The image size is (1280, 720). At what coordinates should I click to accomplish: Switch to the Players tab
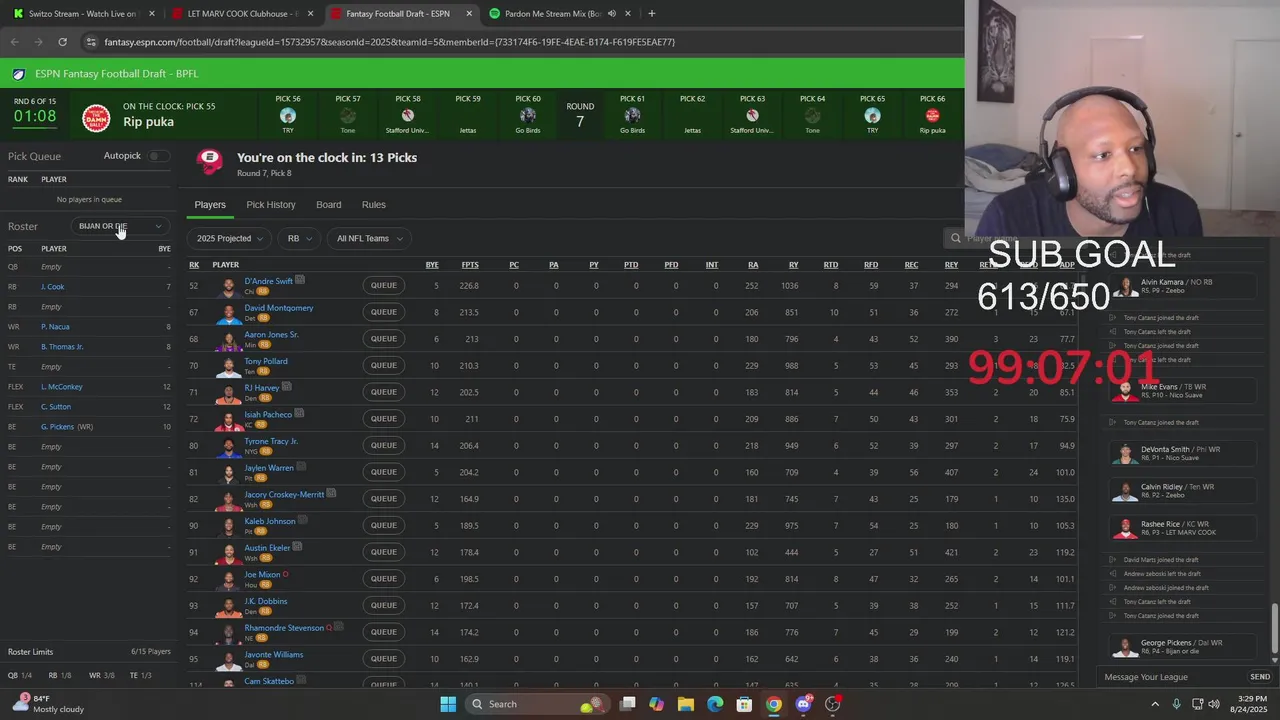(210, 204)
